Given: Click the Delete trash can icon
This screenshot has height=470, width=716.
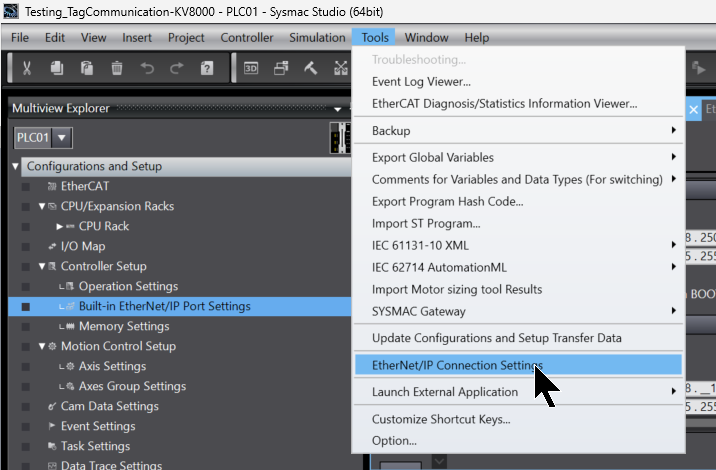Looking at the screenshot, I should click(x=117, y=68).
